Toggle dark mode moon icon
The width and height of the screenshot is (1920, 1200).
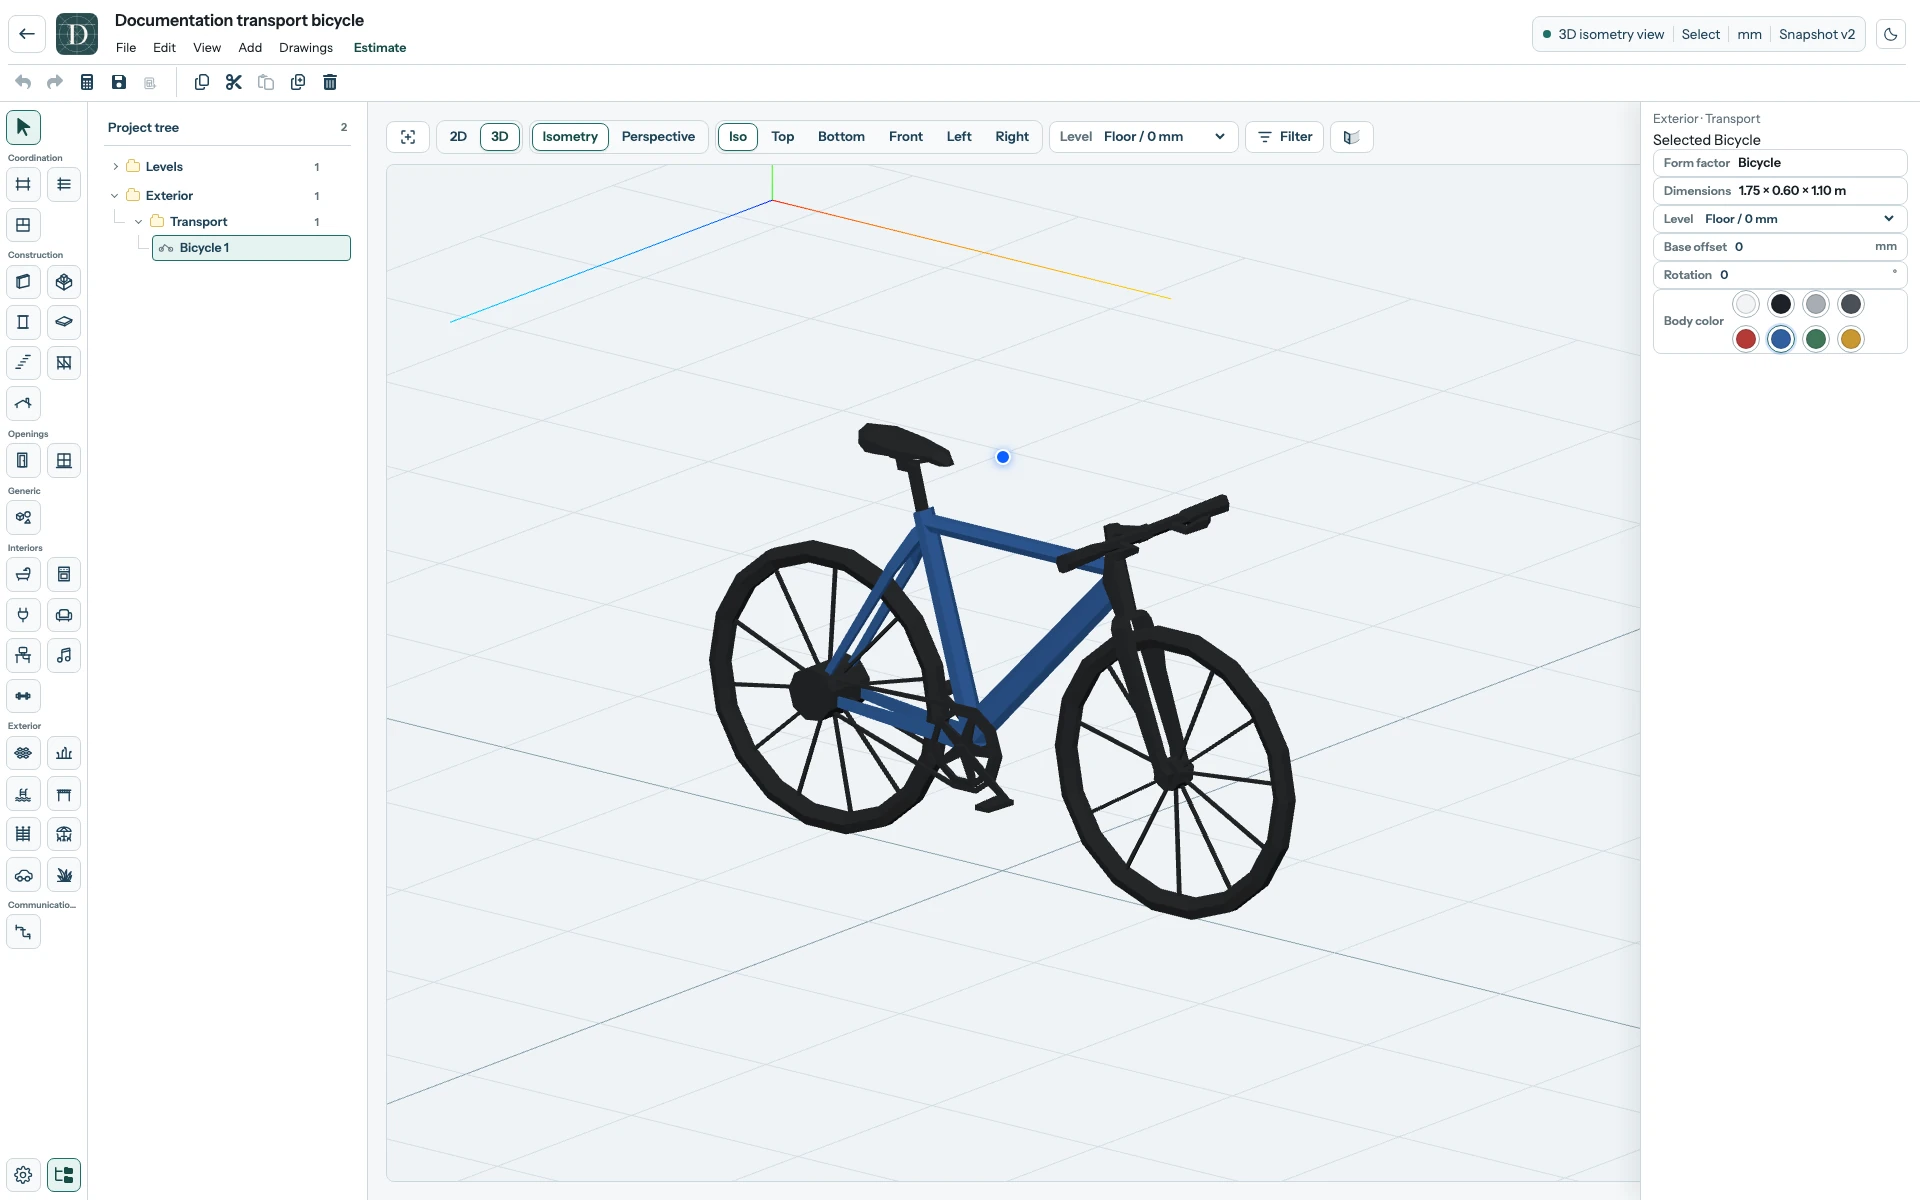1890,34
